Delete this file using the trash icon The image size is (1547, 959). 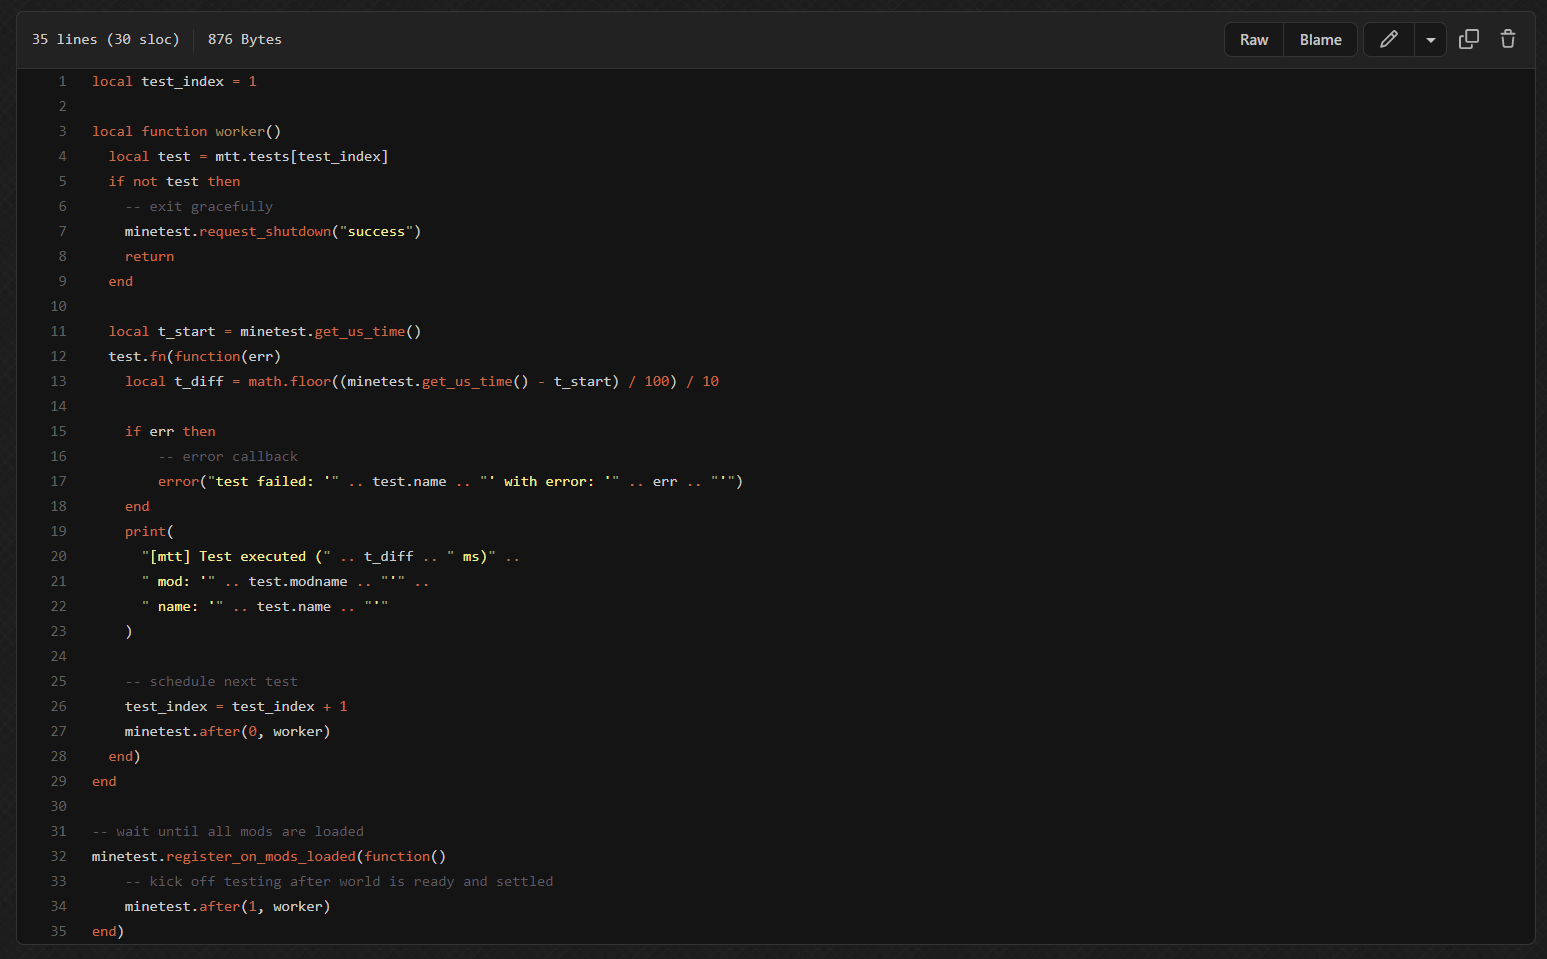click(x=1507, y=40)
